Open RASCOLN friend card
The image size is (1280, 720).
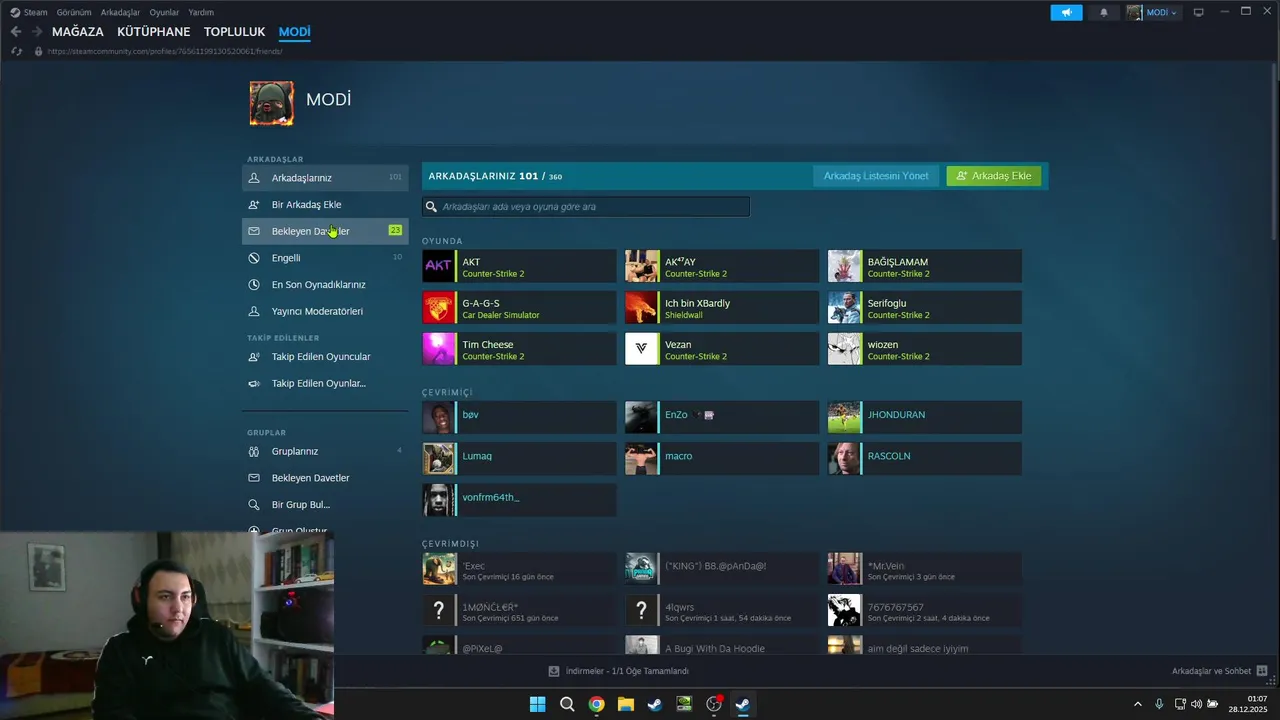pyautogui.click(x=925, y=459)
